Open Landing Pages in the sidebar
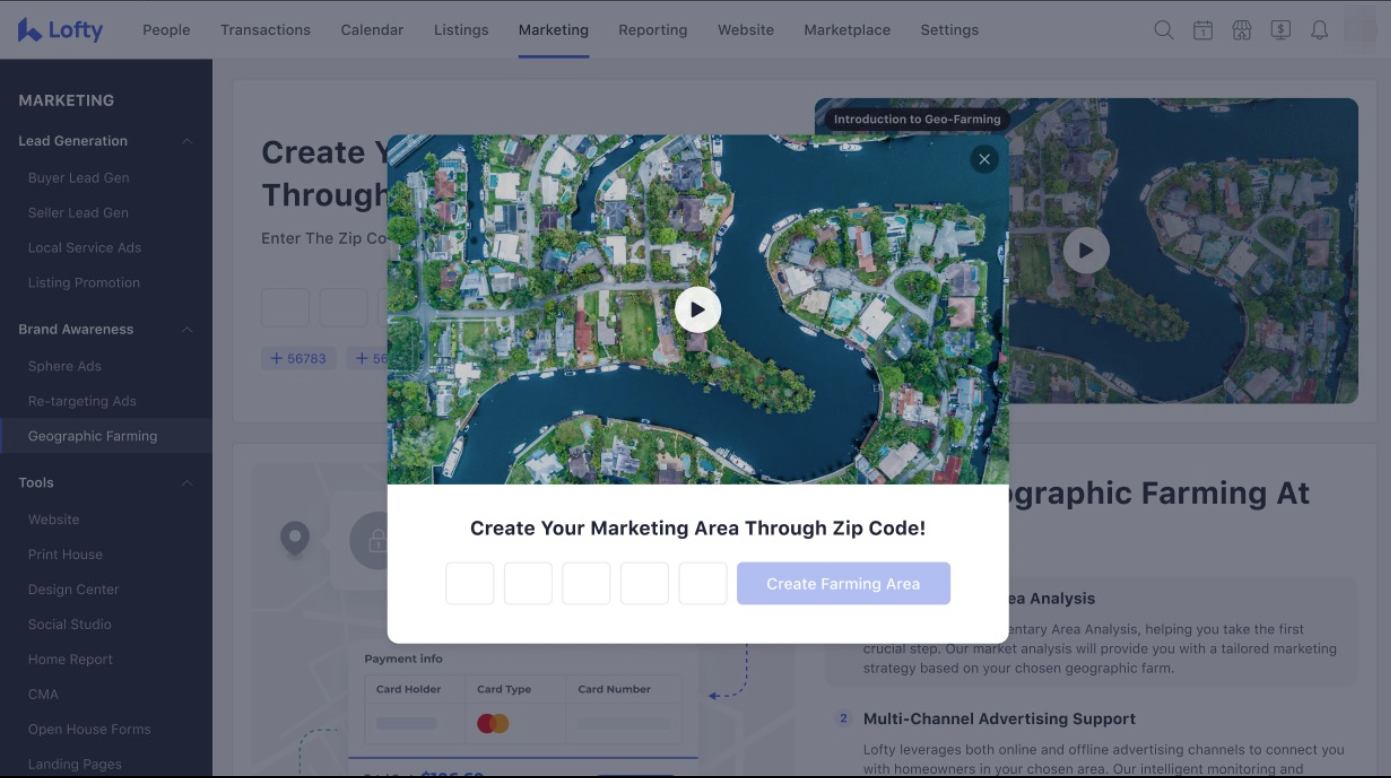The height and width of the screenshot is (778, 1391). pyautogui.click(x=75, y=765)
